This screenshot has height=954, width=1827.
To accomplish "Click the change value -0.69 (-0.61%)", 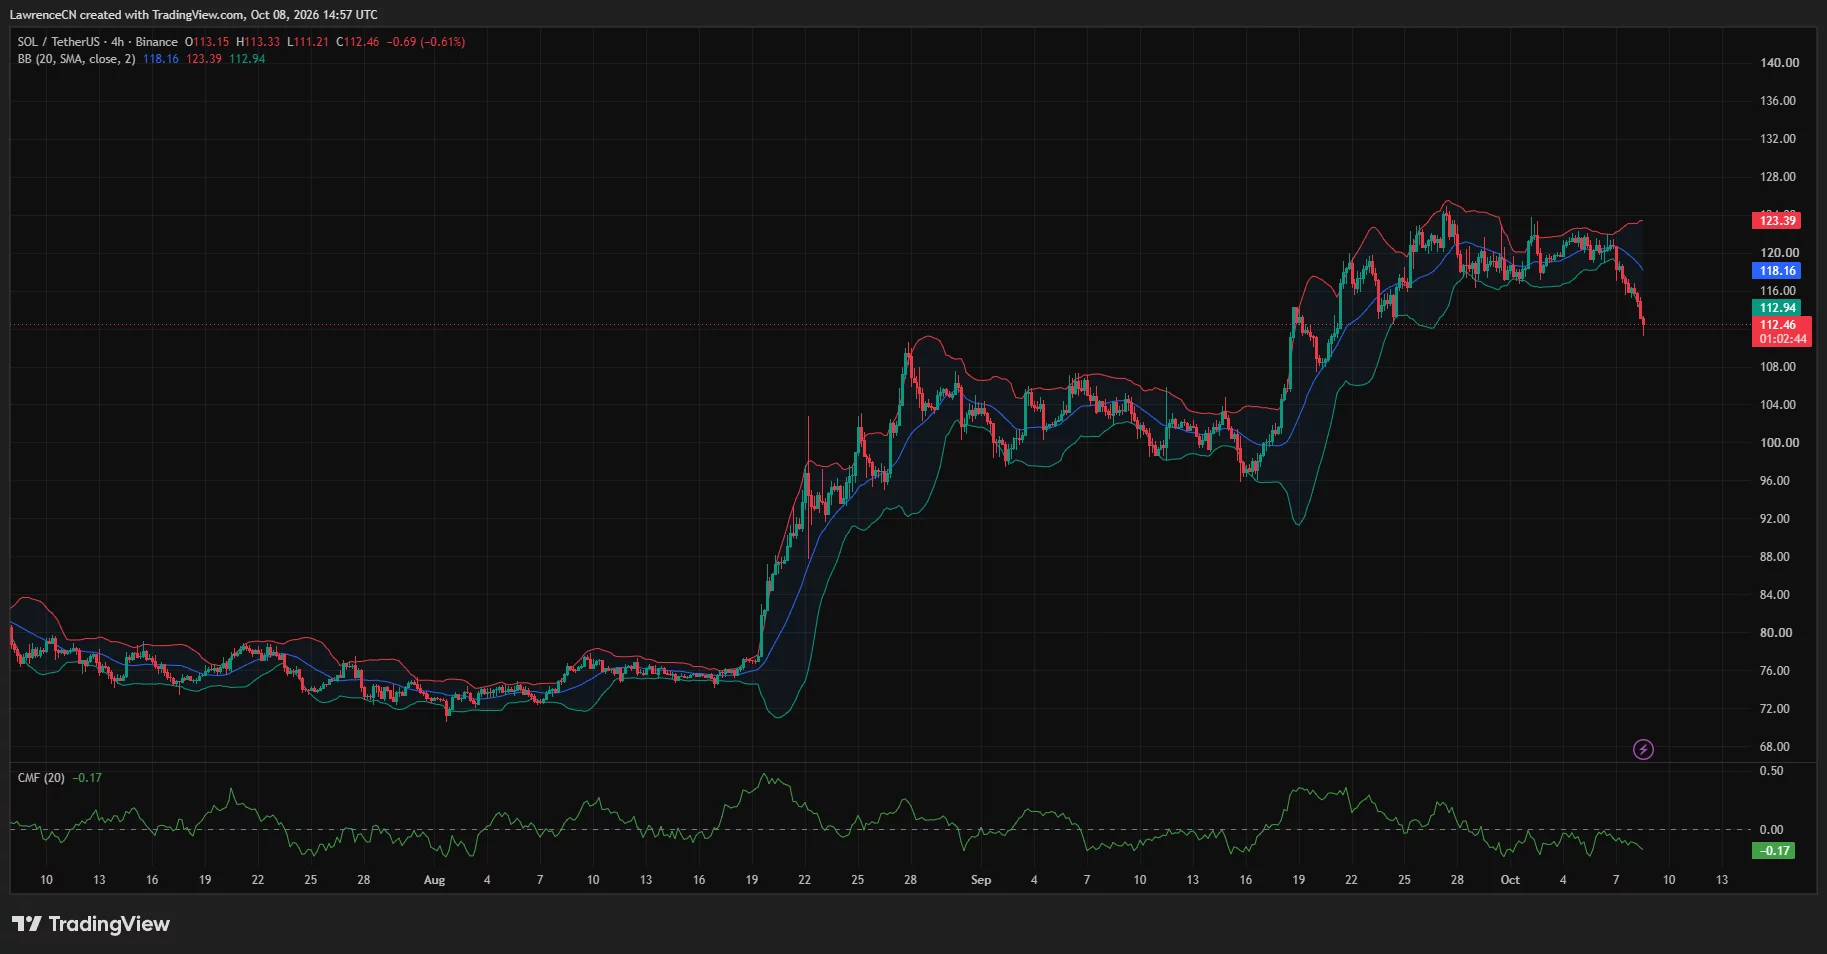I will click(426, 42).
